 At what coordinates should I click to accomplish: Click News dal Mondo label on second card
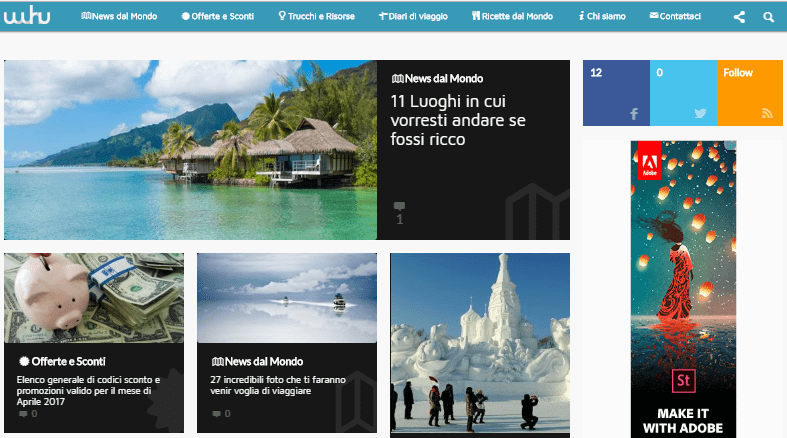coord(257,361)
